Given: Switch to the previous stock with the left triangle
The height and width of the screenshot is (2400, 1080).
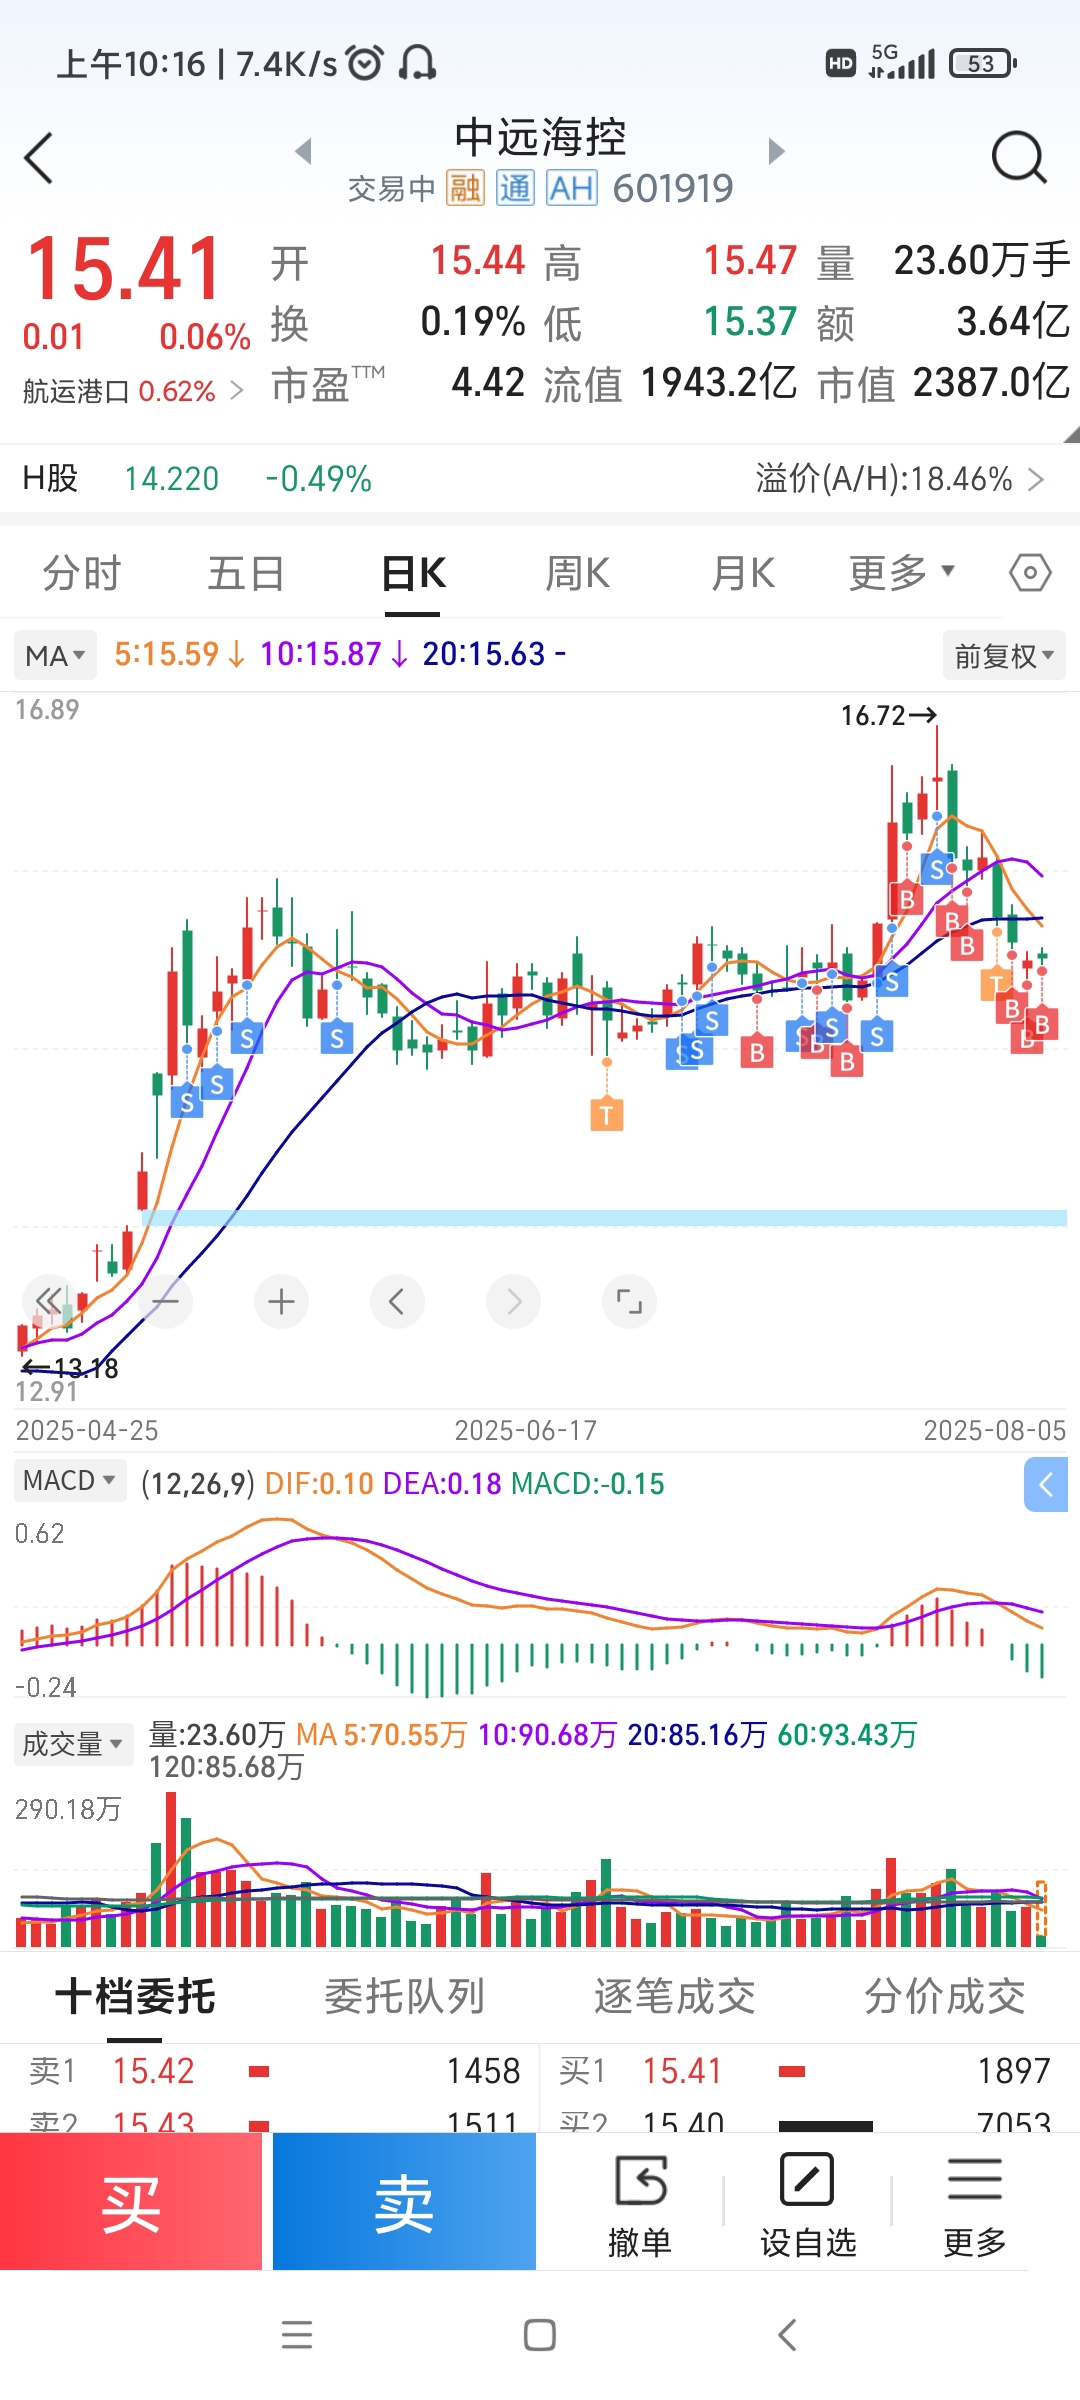Looking at the screenshot, I should click(304, 151).
